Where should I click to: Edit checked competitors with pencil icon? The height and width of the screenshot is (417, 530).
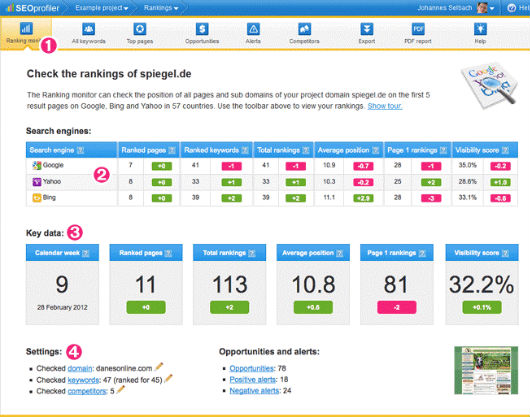click(x=121, y=390)
